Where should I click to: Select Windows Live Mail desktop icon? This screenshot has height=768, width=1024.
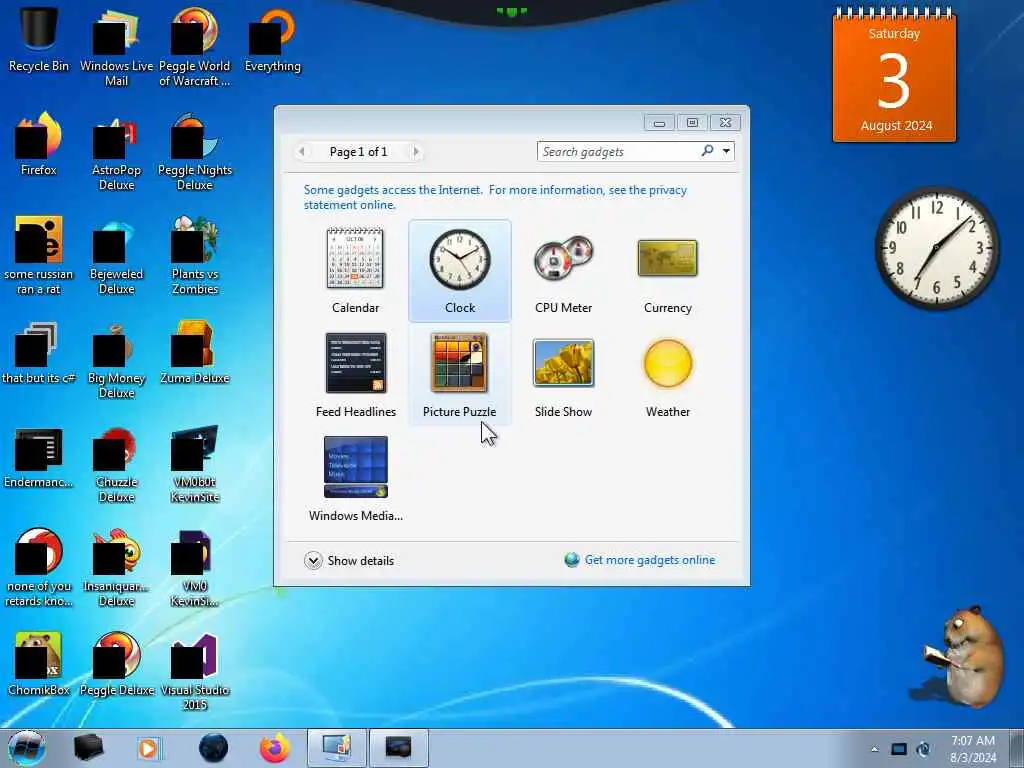(x=116, y=47)
